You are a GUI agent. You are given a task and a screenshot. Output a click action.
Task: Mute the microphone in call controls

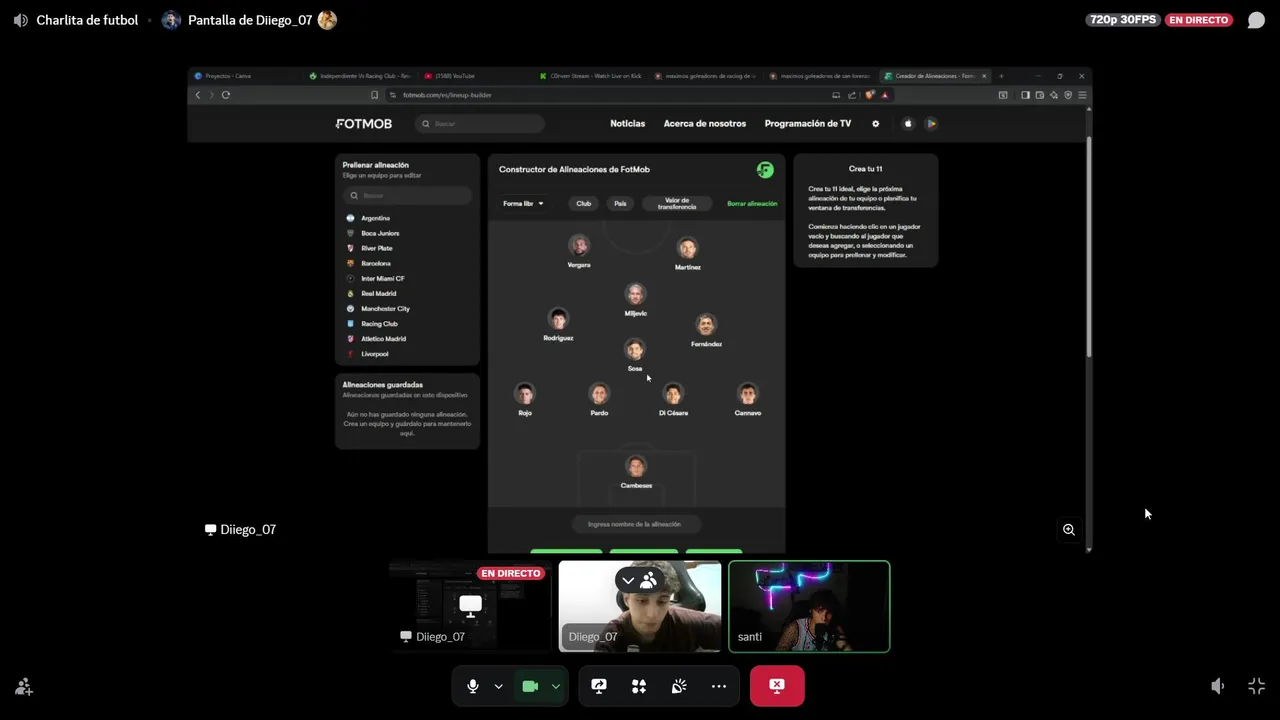coord(473,686)
